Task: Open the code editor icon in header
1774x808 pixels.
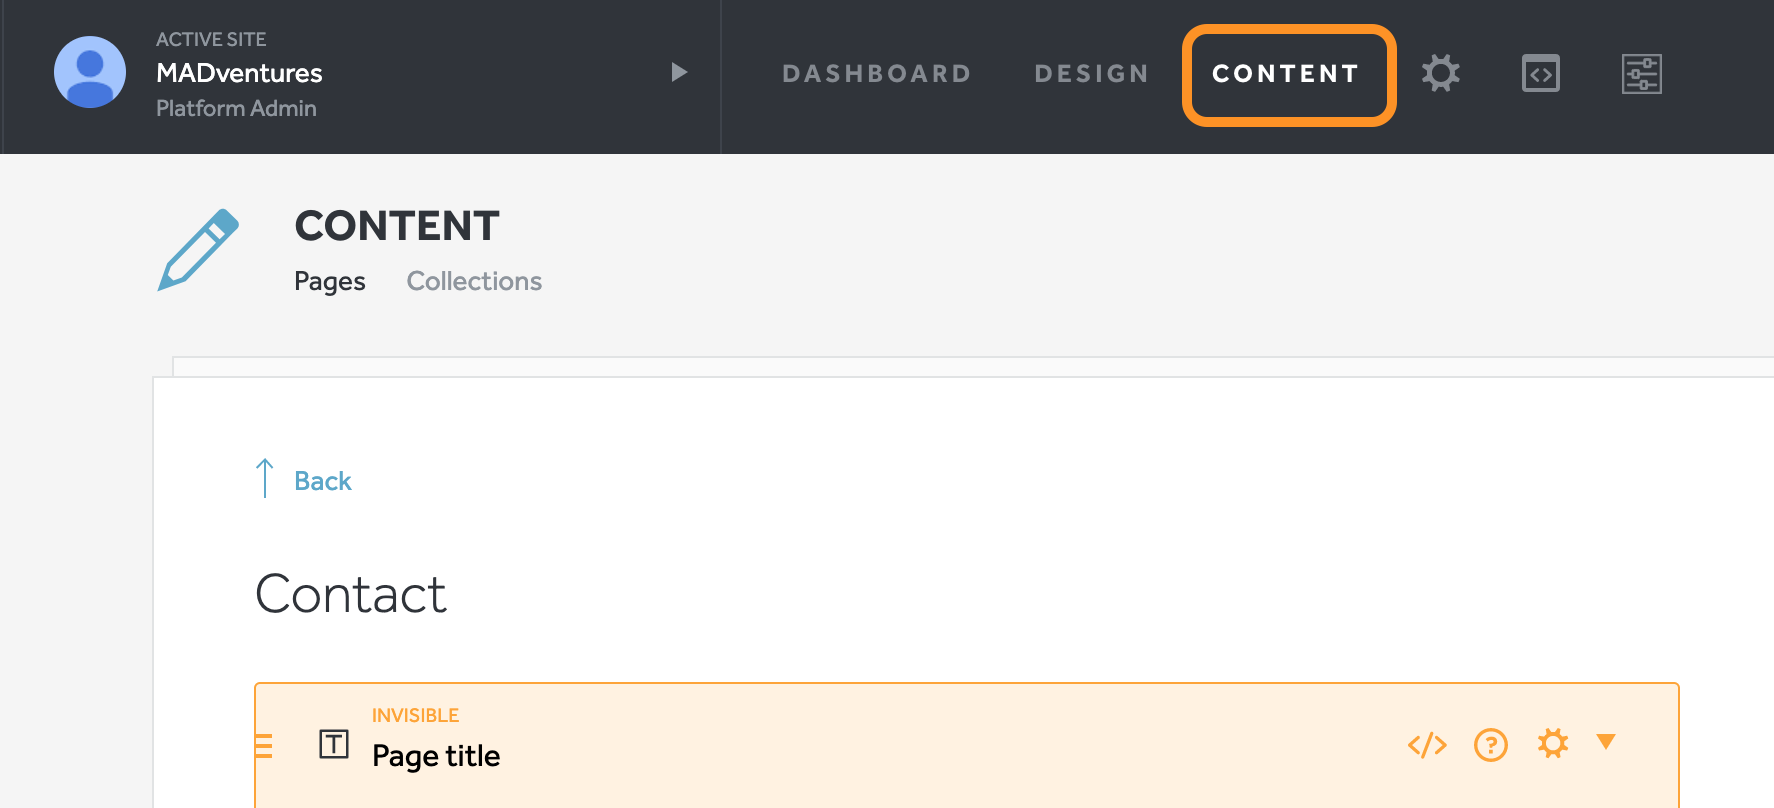Action: click(1540, 73)
